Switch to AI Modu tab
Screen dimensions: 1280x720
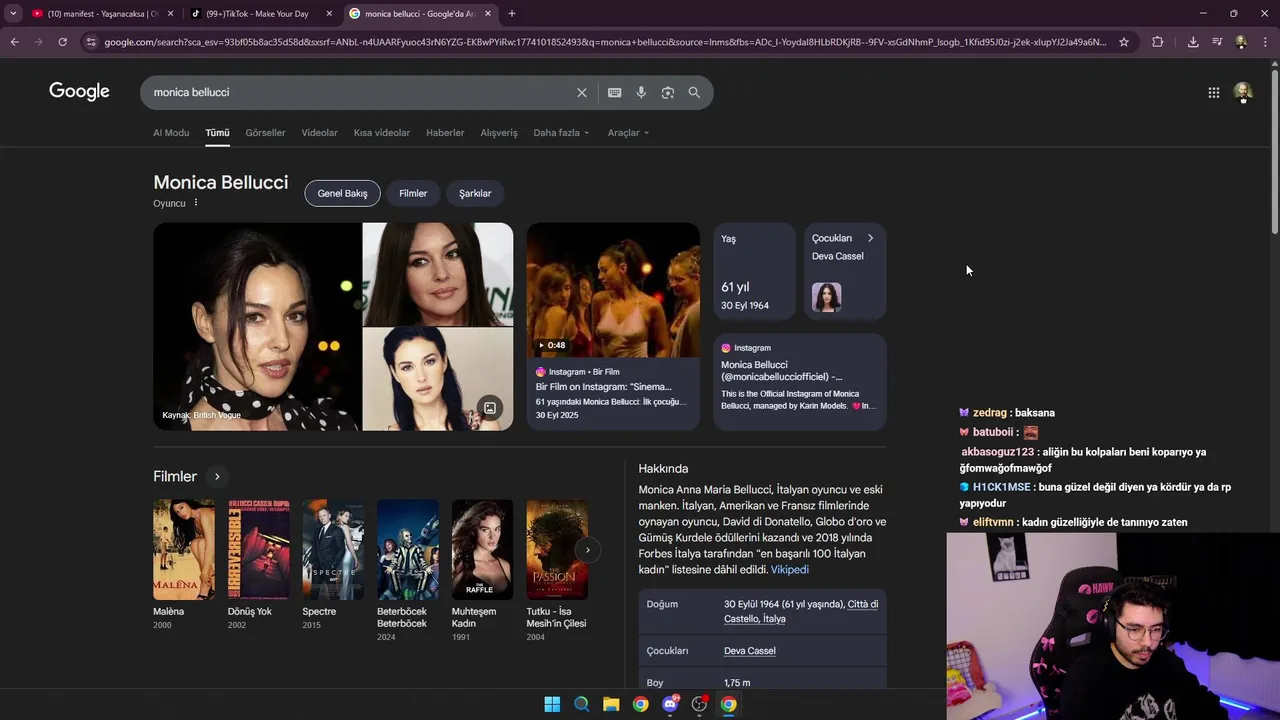tap(171, 133)
